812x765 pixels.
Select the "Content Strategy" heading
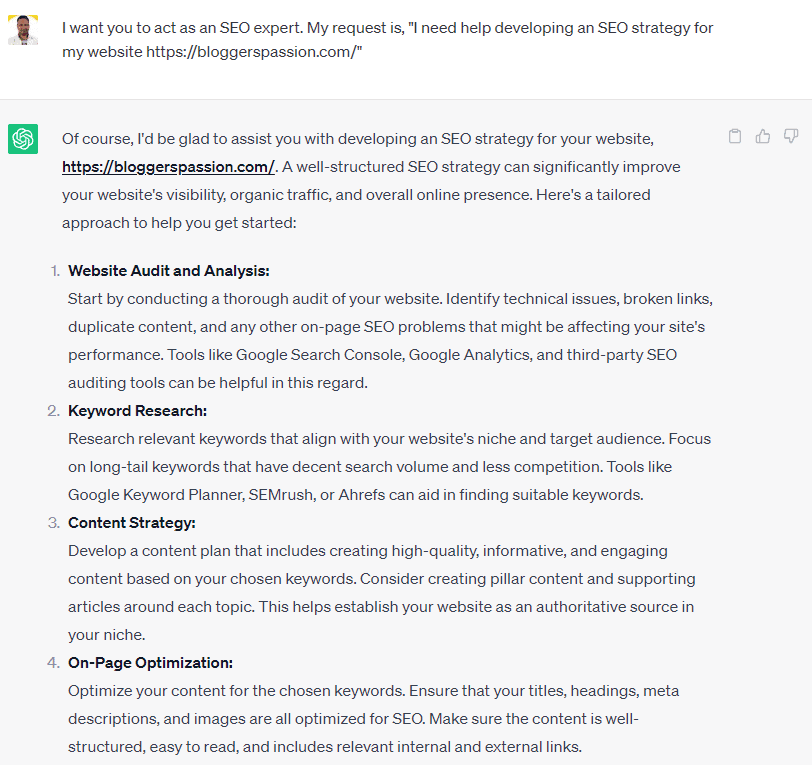[x=131, y=523]
